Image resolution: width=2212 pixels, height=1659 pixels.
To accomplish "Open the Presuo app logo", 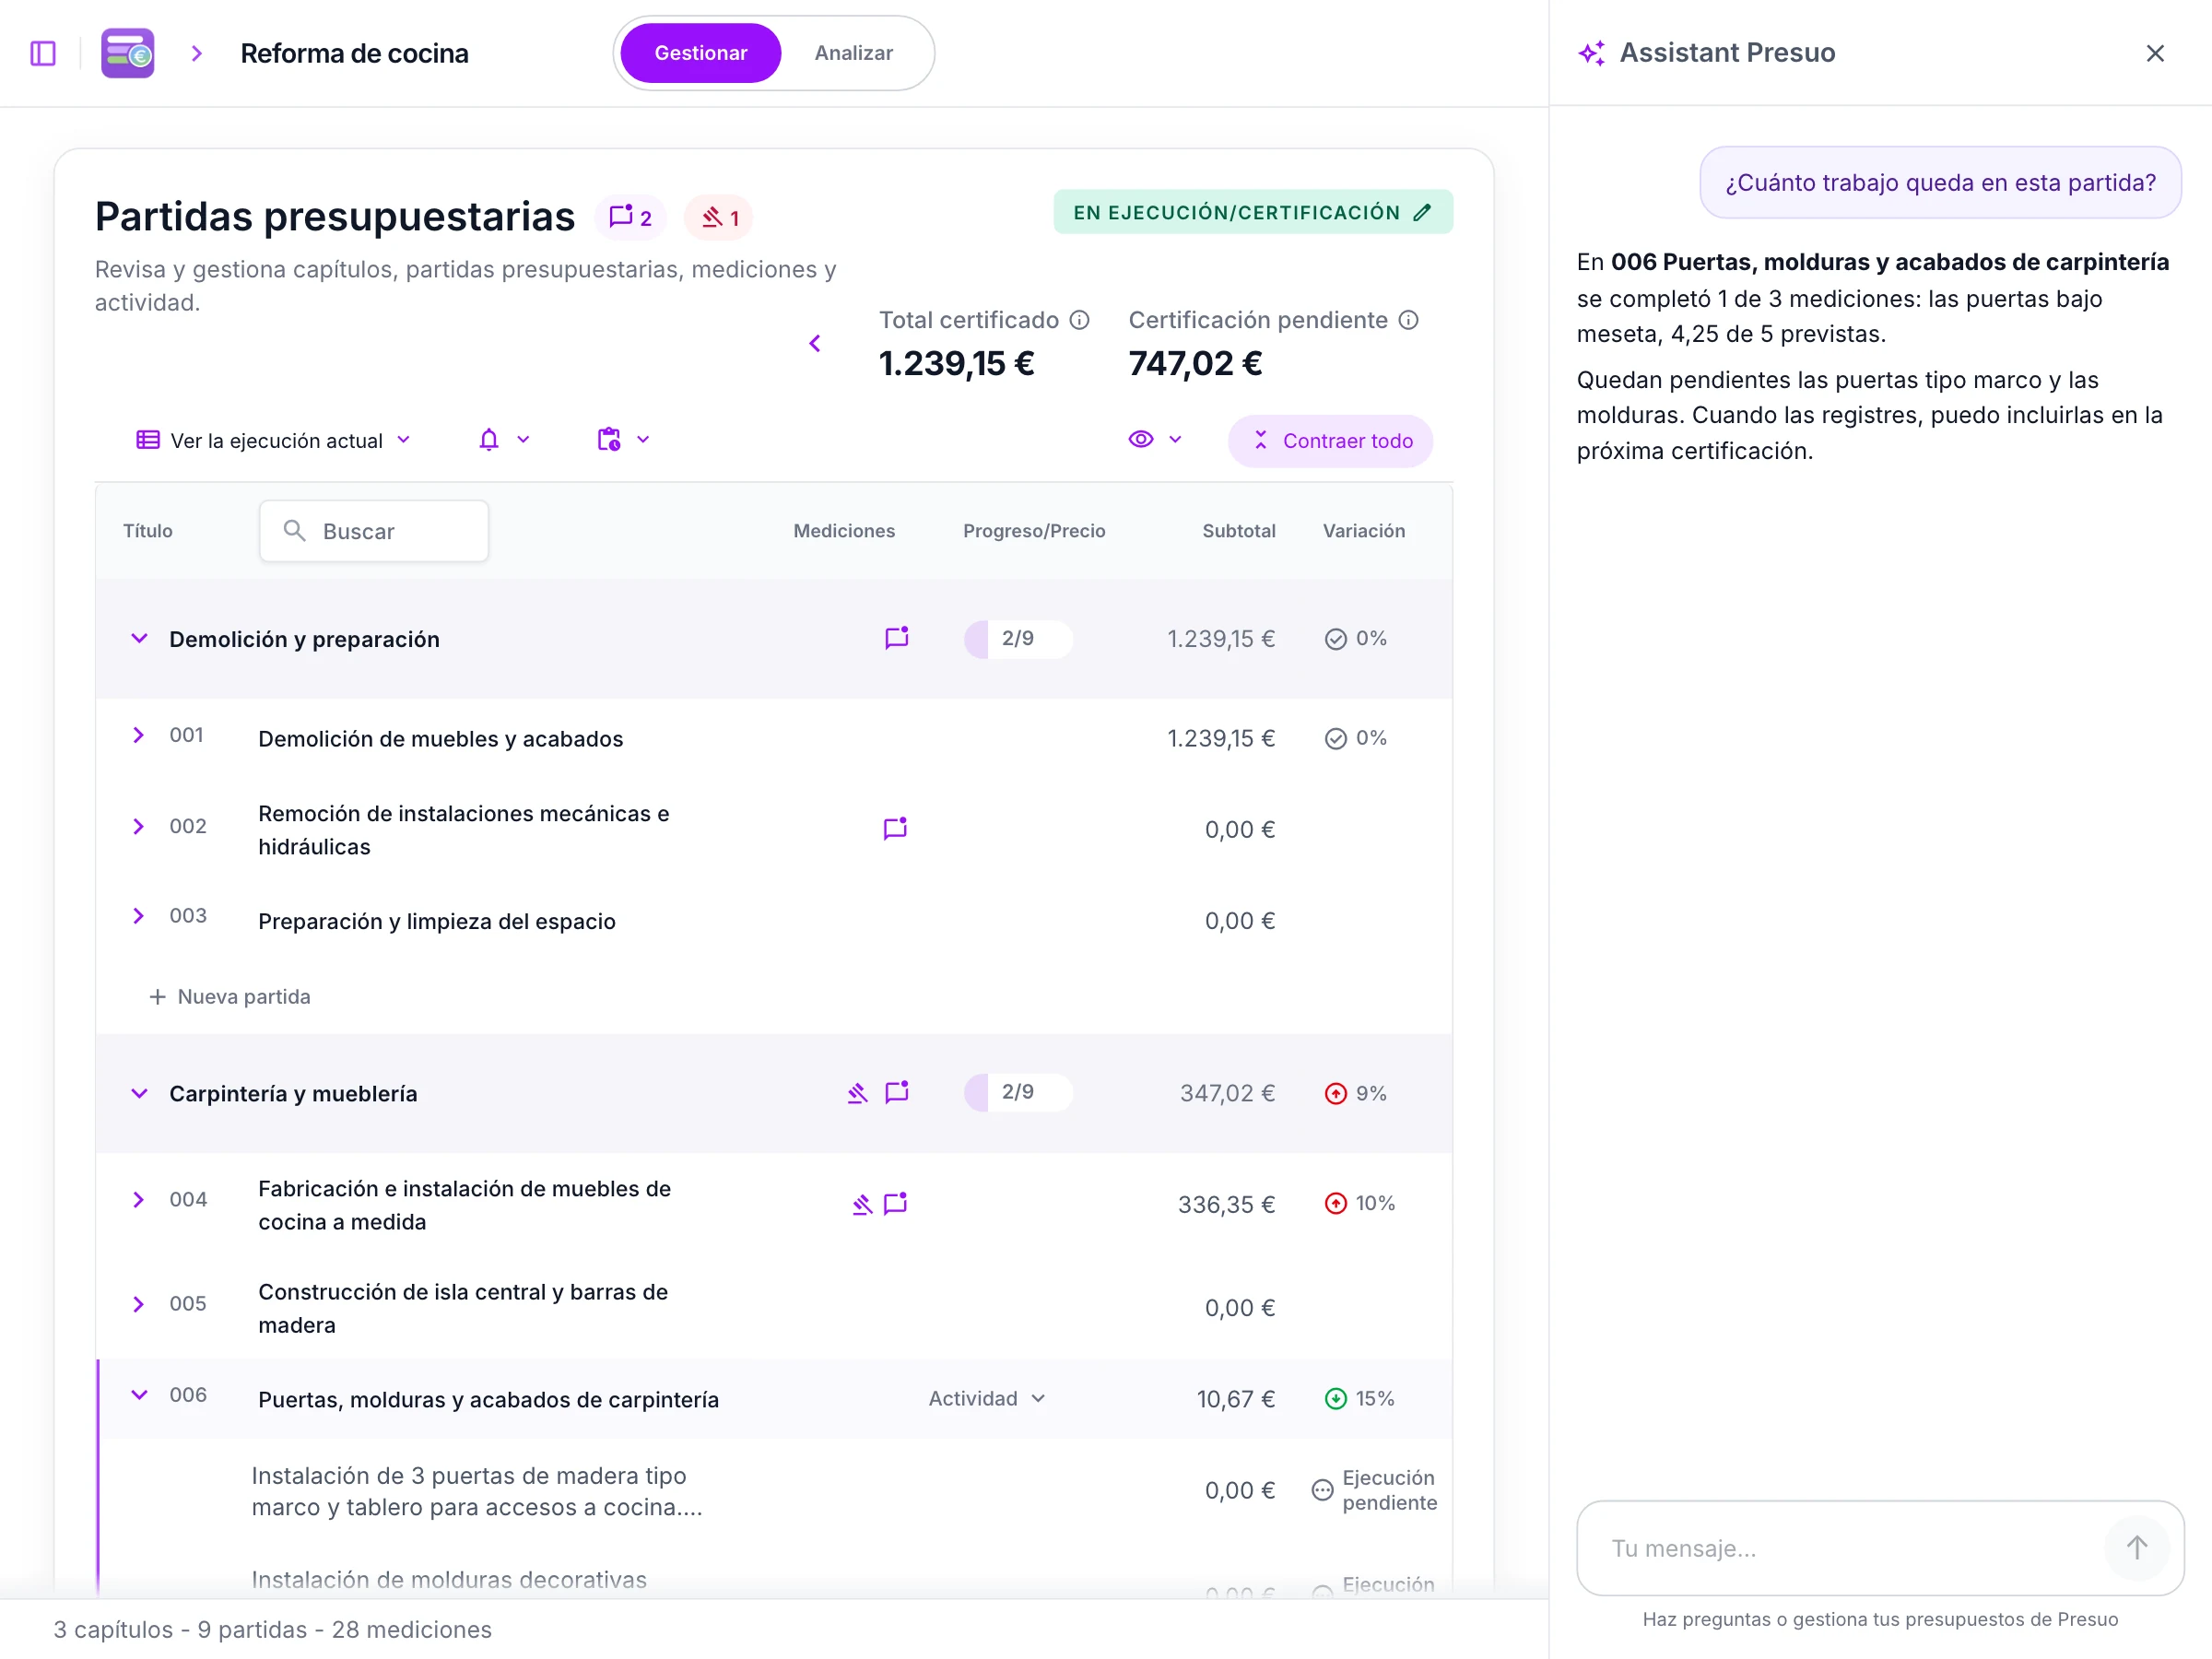I will pos(128,53).
